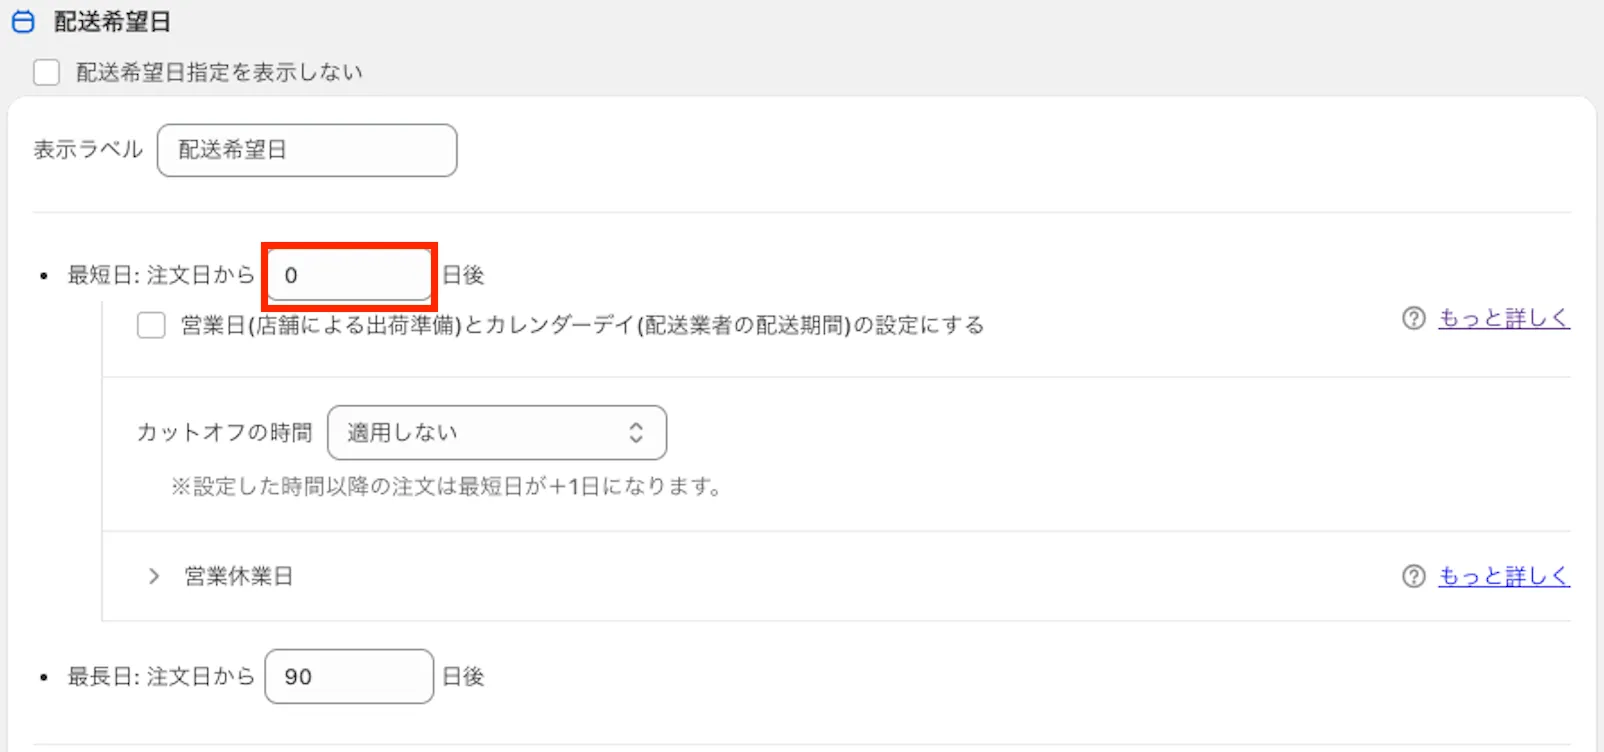Click the calendar icon beside 配送希望日 heading
This screenshot has height=752, width=1604.
[x=22, y=22]
